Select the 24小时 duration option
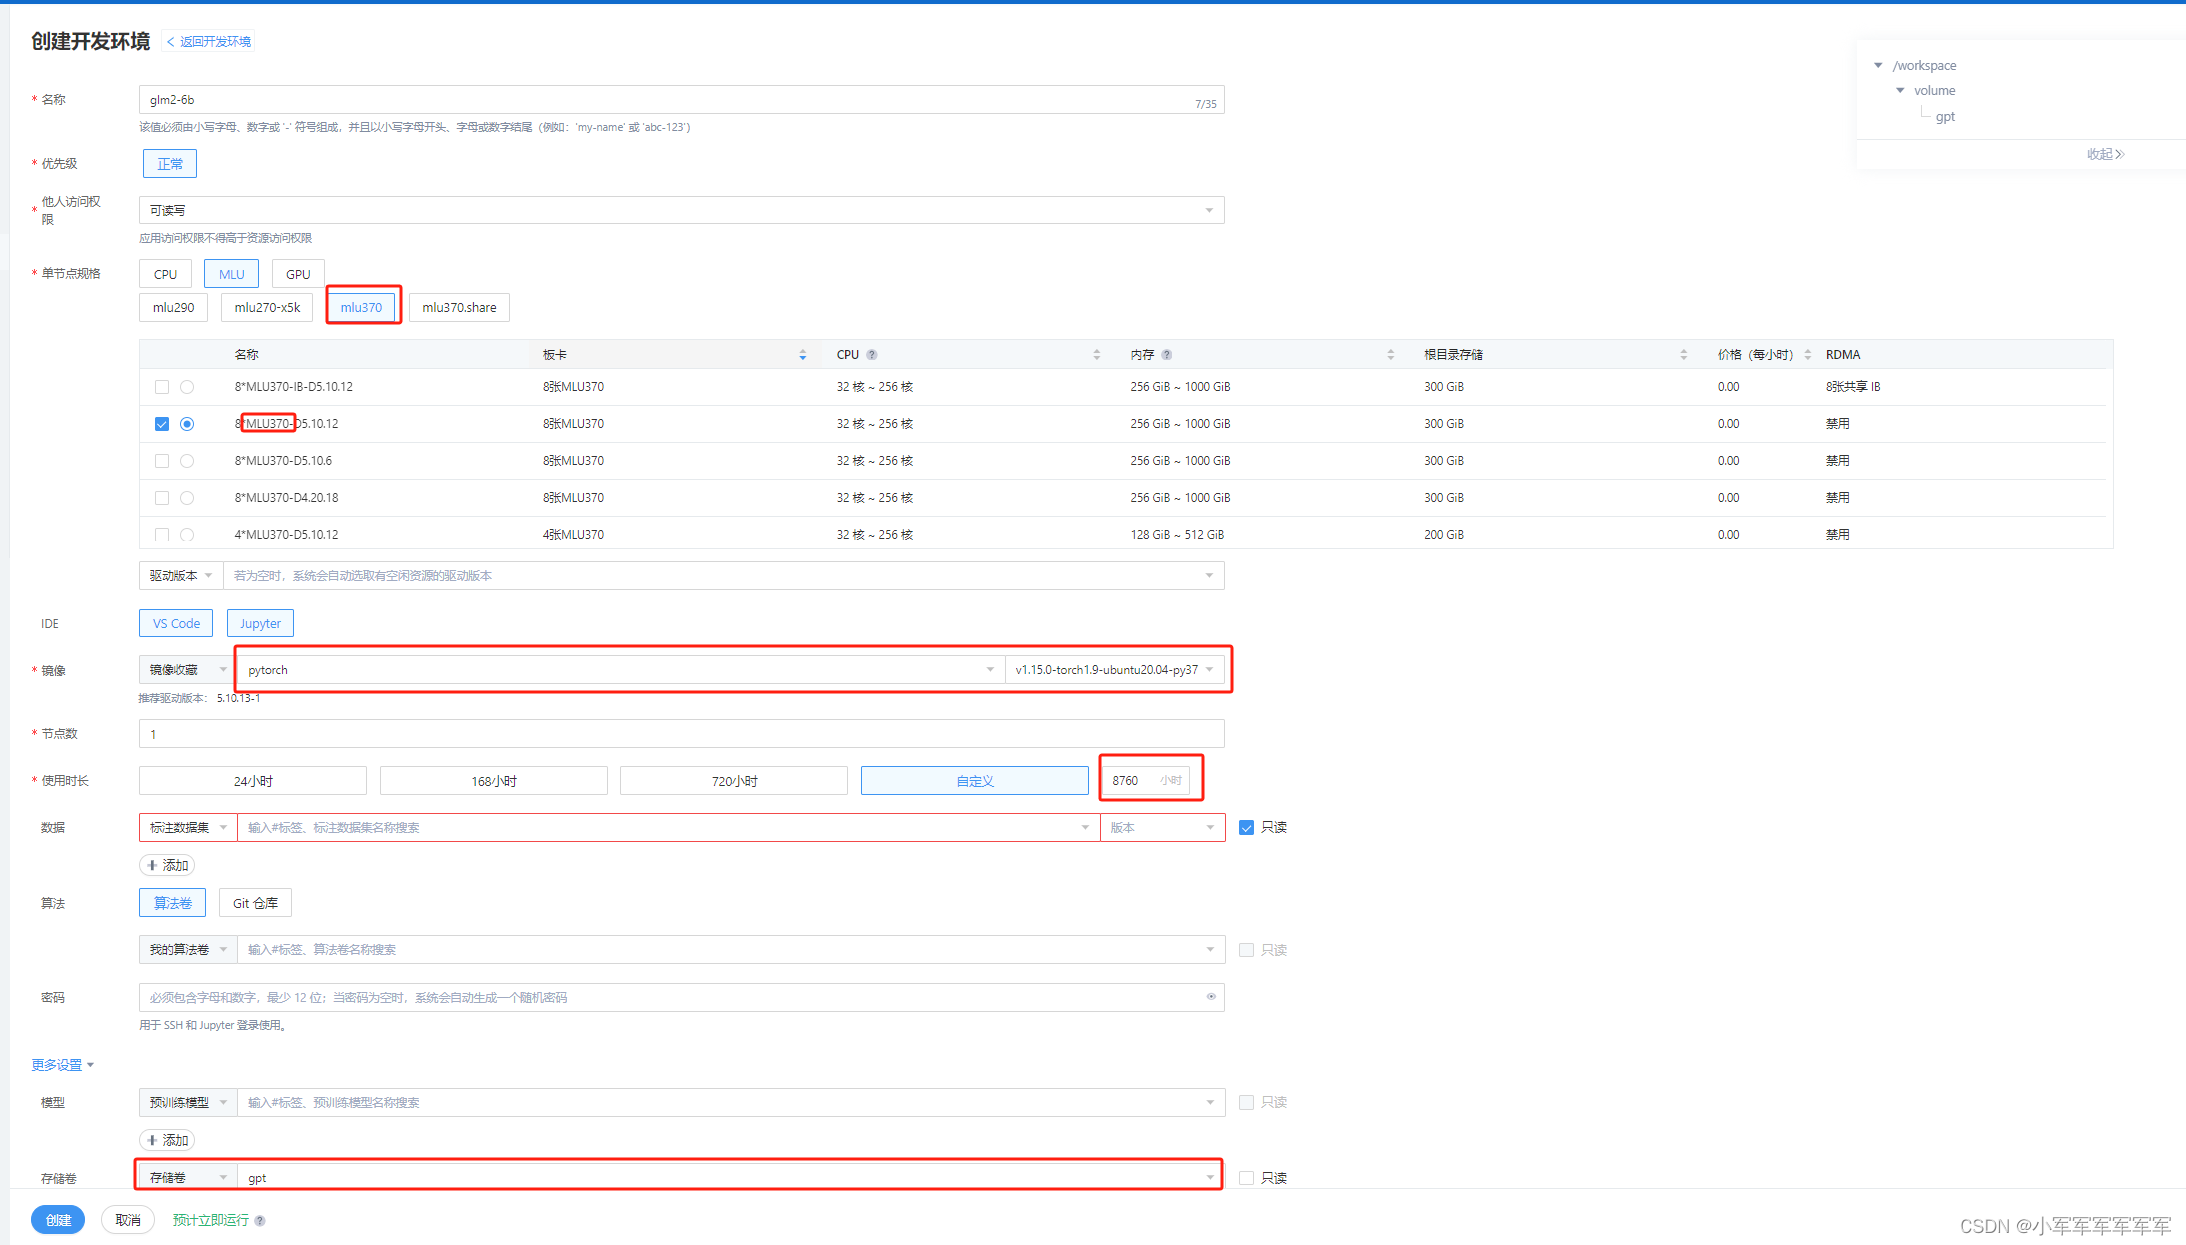This screenshot has width=2186, height=1245. point(253,781)
